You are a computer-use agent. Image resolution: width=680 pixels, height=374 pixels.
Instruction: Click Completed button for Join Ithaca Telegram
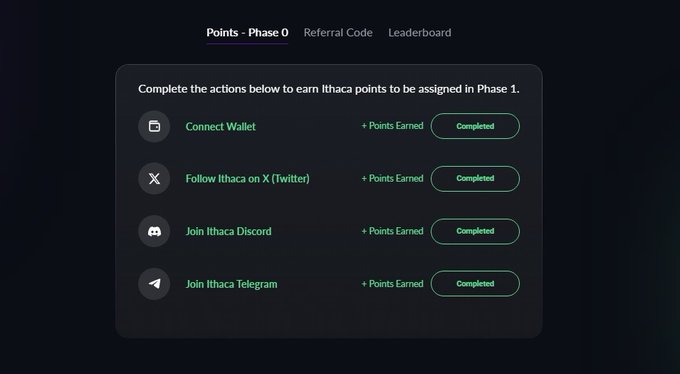coord(475,284)
